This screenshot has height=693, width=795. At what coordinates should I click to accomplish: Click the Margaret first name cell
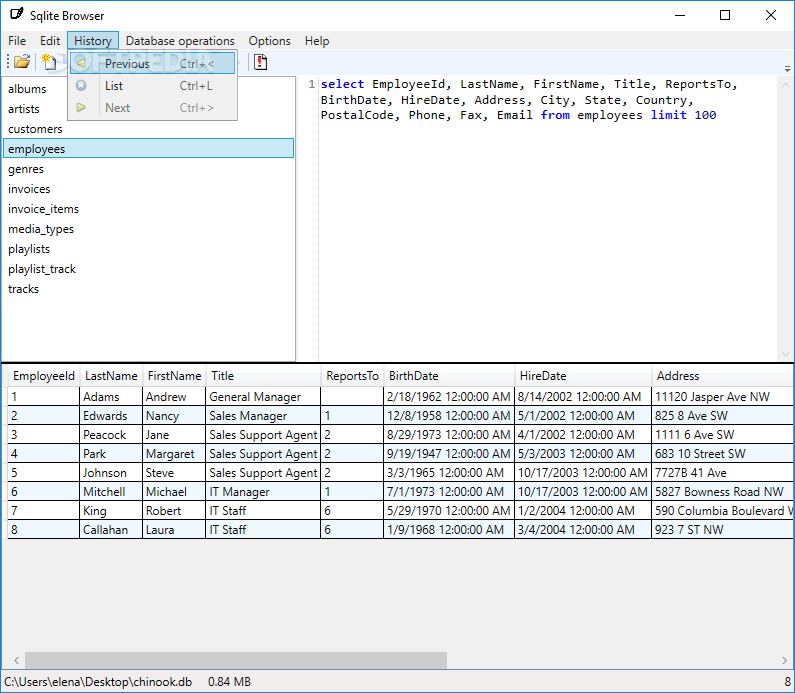(x=174, y=454)
